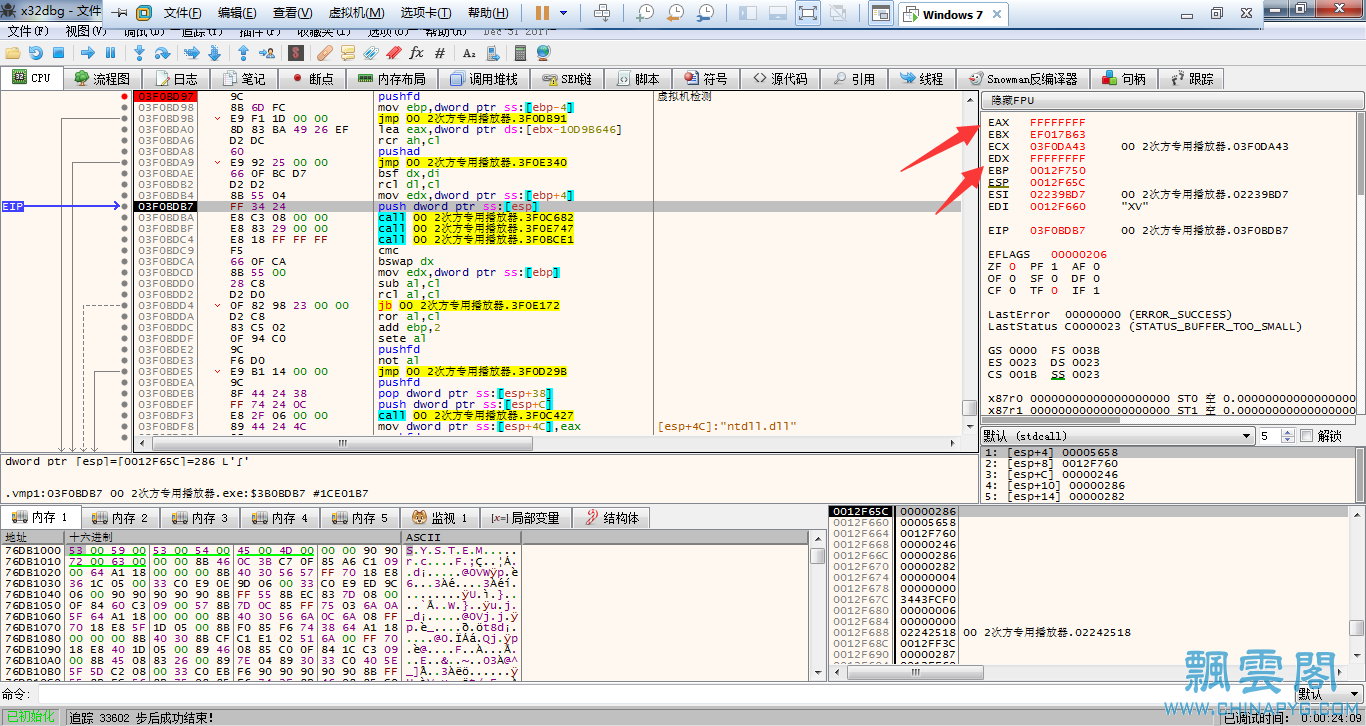Switch to the CPU tab
1366x726 pixels.
[x=32, y=78]
